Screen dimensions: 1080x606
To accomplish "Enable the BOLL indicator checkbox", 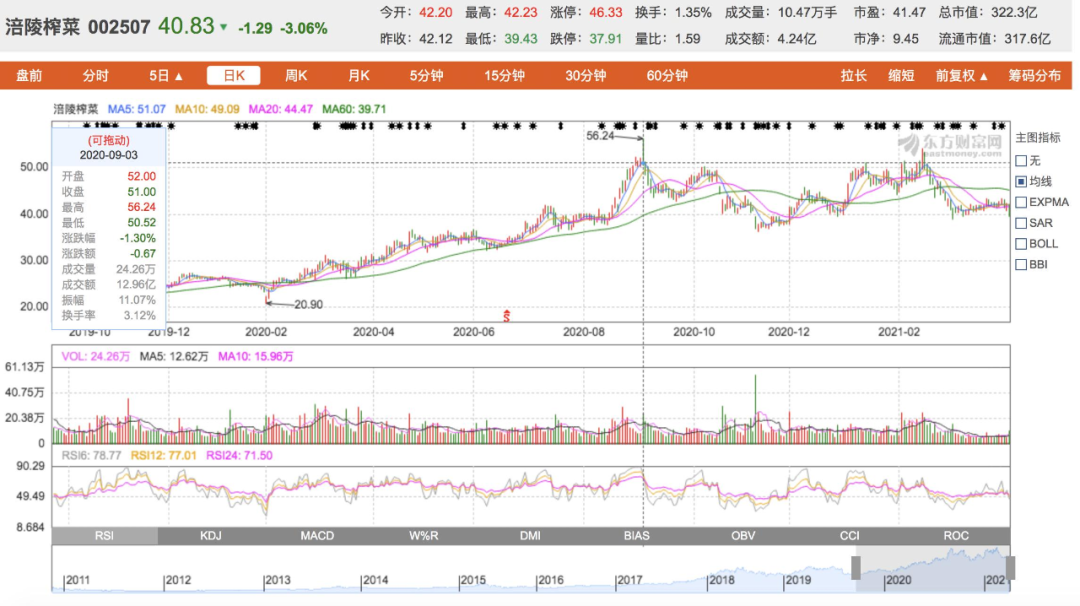I will pyautogui.click(x=1021, y=244).
